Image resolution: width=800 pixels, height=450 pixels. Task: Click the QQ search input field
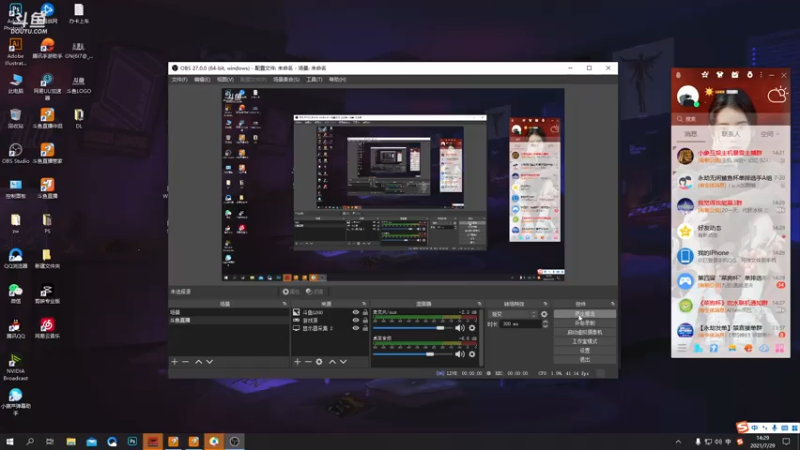[x=731, y=119]
